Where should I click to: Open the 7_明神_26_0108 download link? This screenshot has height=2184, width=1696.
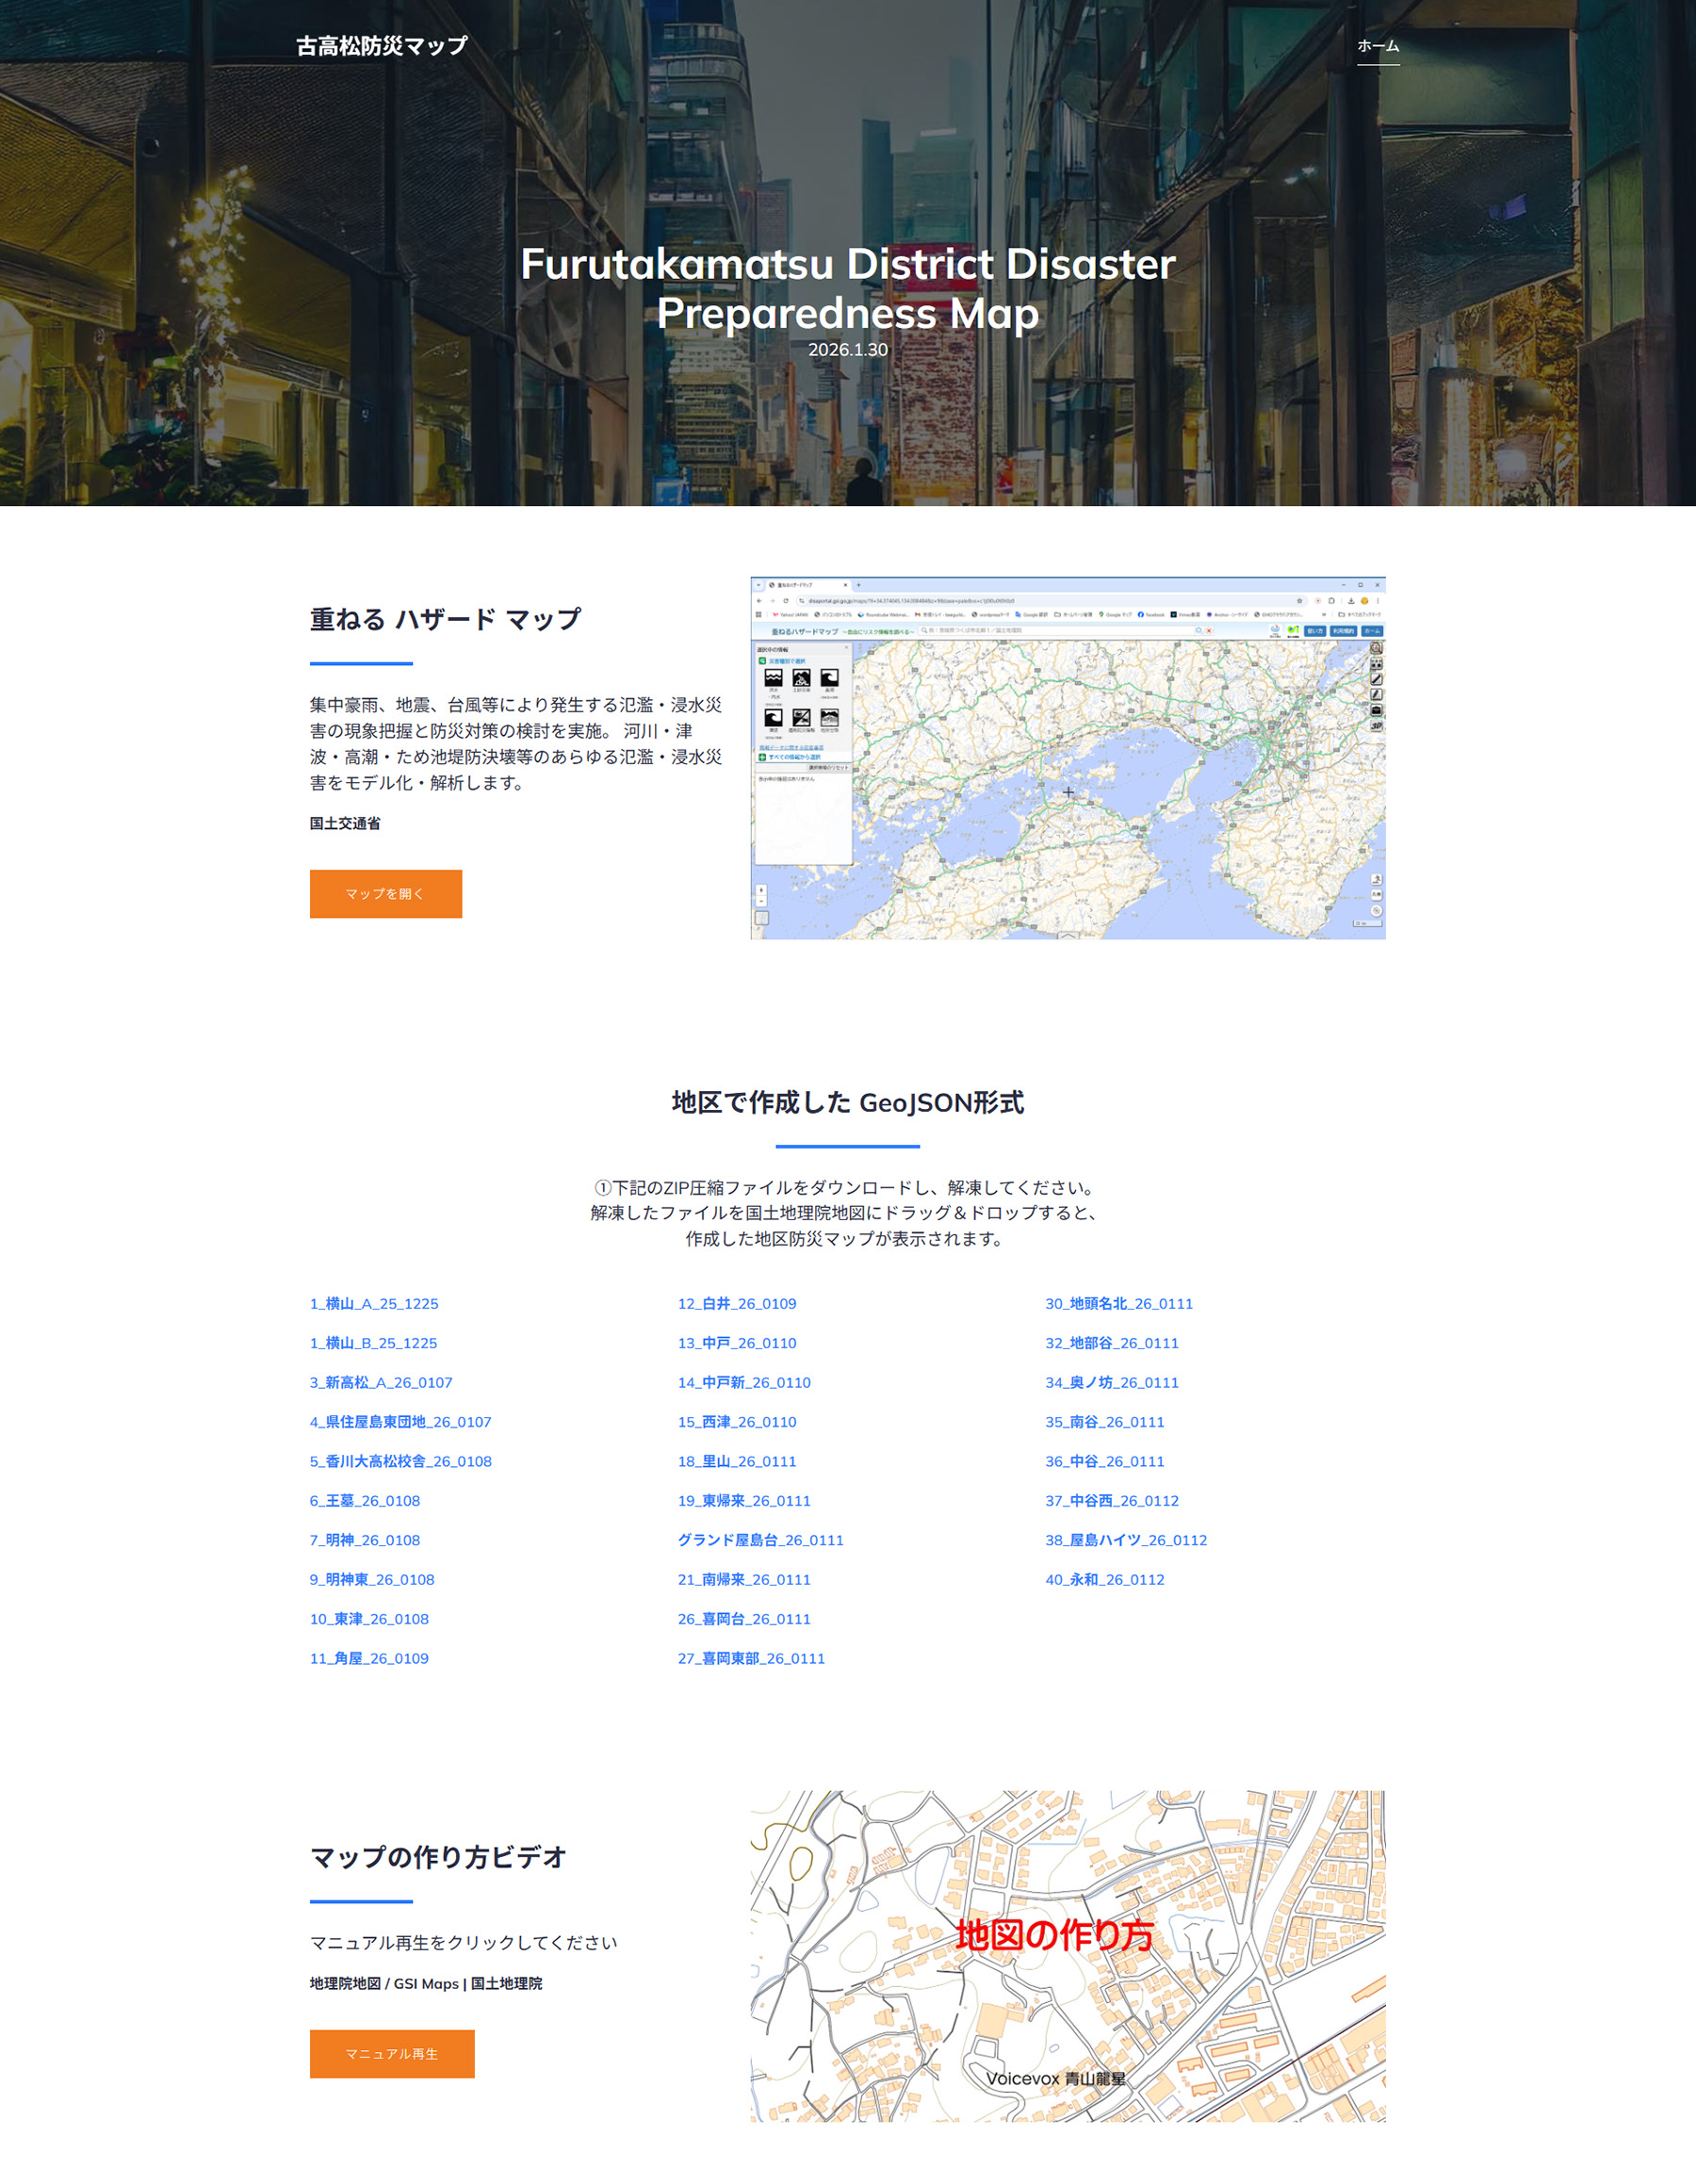tap(364, 1540)
